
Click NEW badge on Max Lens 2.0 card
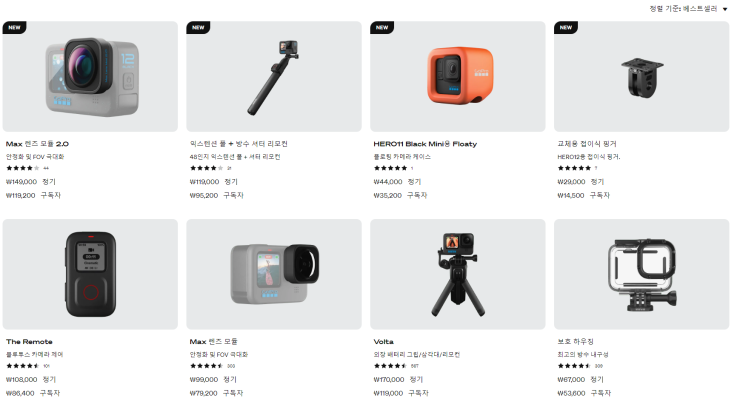pyautogui.click(x=14, y=27)
